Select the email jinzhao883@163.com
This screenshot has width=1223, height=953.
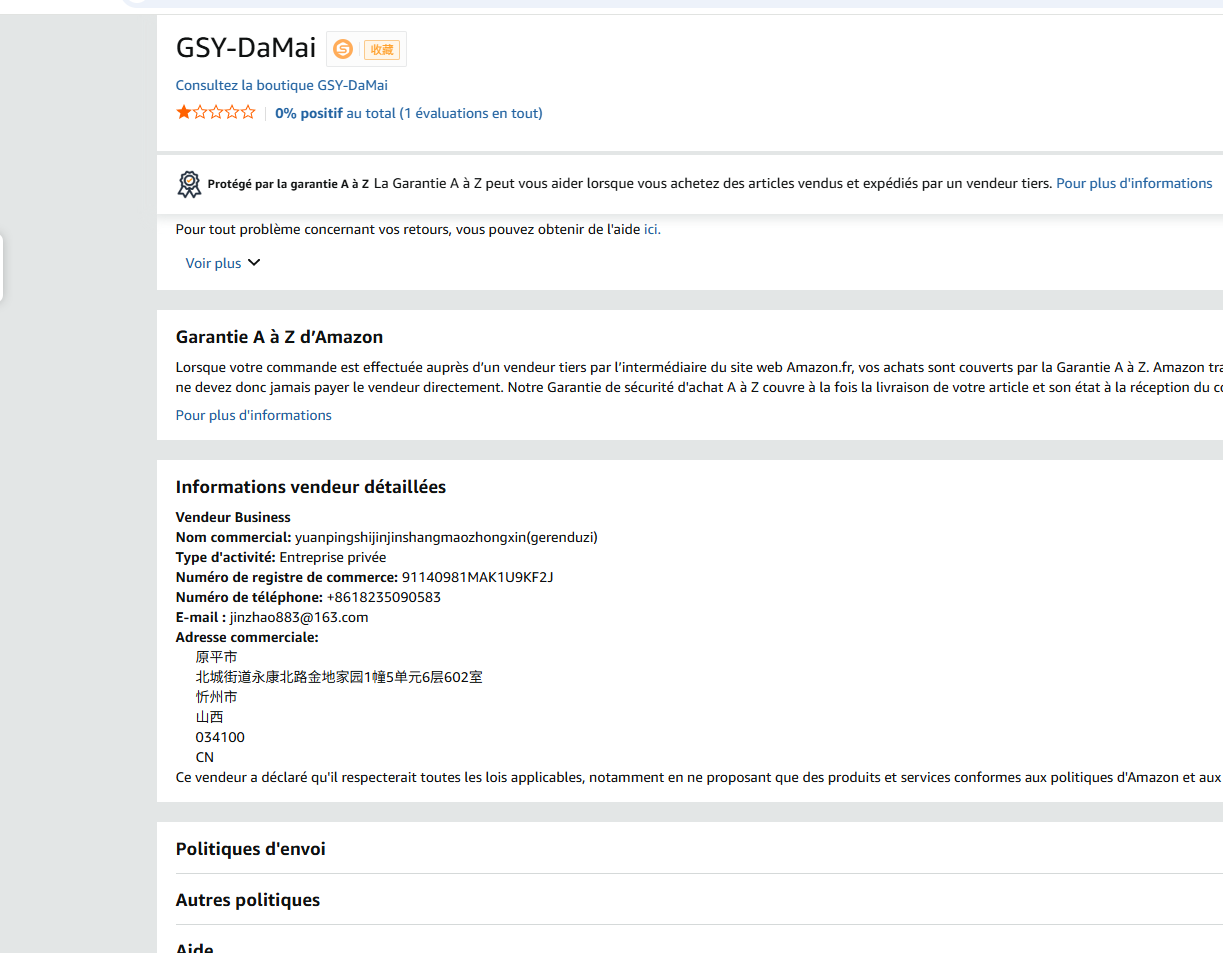point(299,617)
